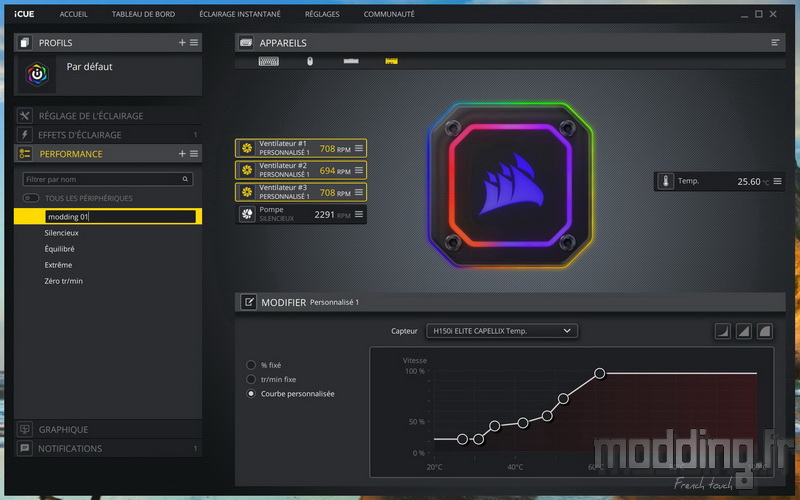Image resolution: width=800 pixels, height=500 pixels.
Task: Apply the extreme curve preset shape
Action: click(x=765, y=331)
